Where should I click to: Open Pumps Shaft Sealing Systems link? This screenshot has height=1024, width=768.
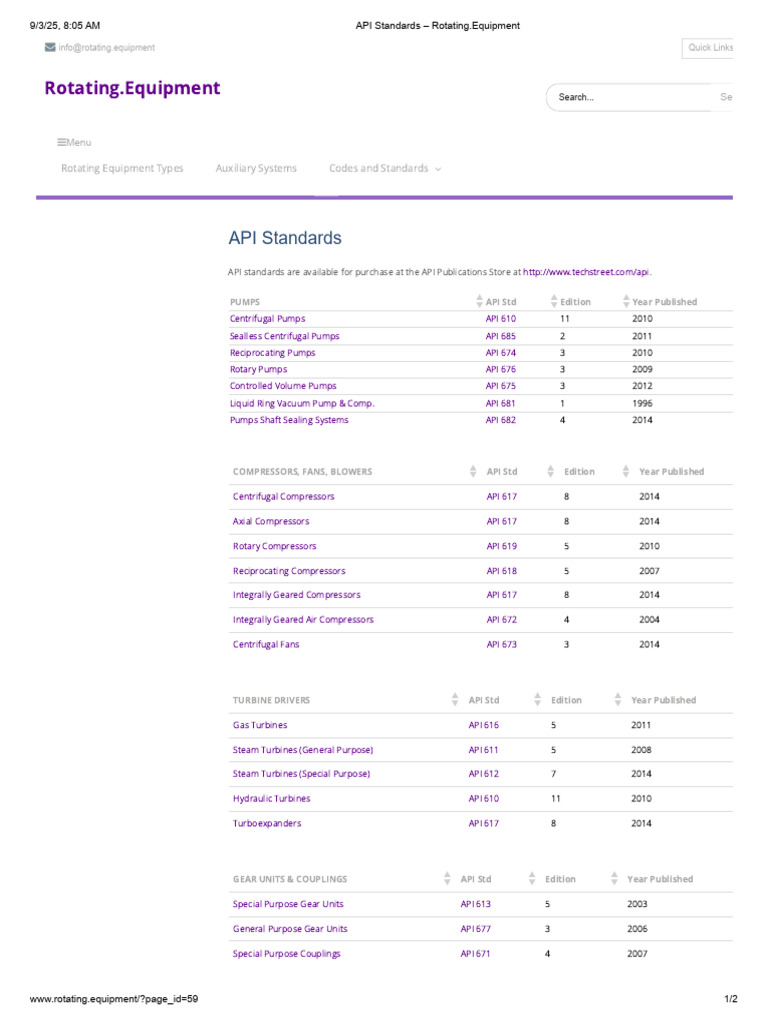coord(289,420)
